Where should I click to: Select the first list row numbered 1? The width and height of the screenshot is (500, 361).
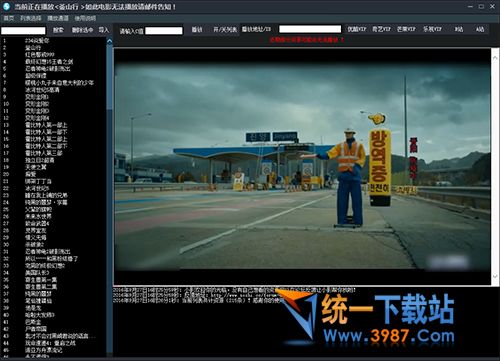(x=53, y=41)
